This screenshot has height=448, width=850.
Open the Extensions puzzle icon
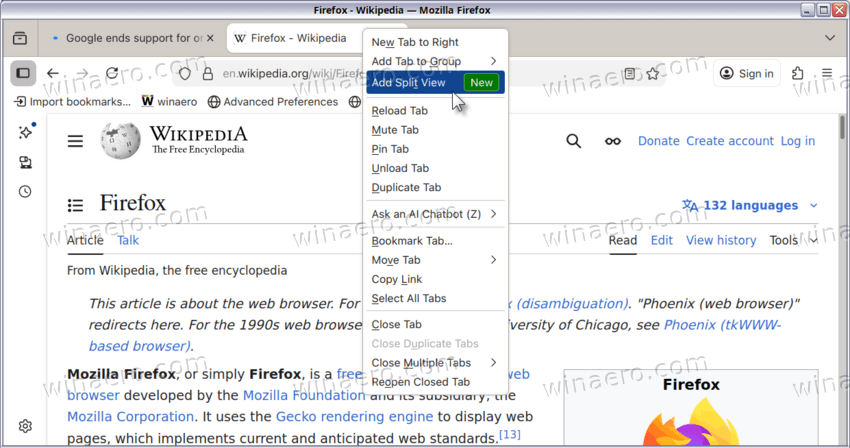(x=797, y=73)
